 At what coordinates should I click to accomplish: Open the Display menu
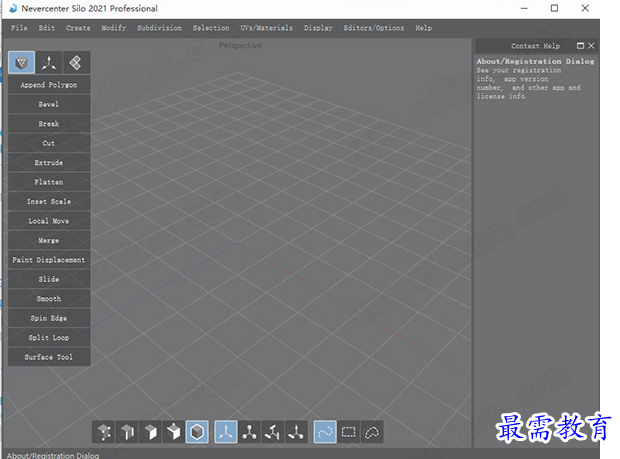pos(318,28)
